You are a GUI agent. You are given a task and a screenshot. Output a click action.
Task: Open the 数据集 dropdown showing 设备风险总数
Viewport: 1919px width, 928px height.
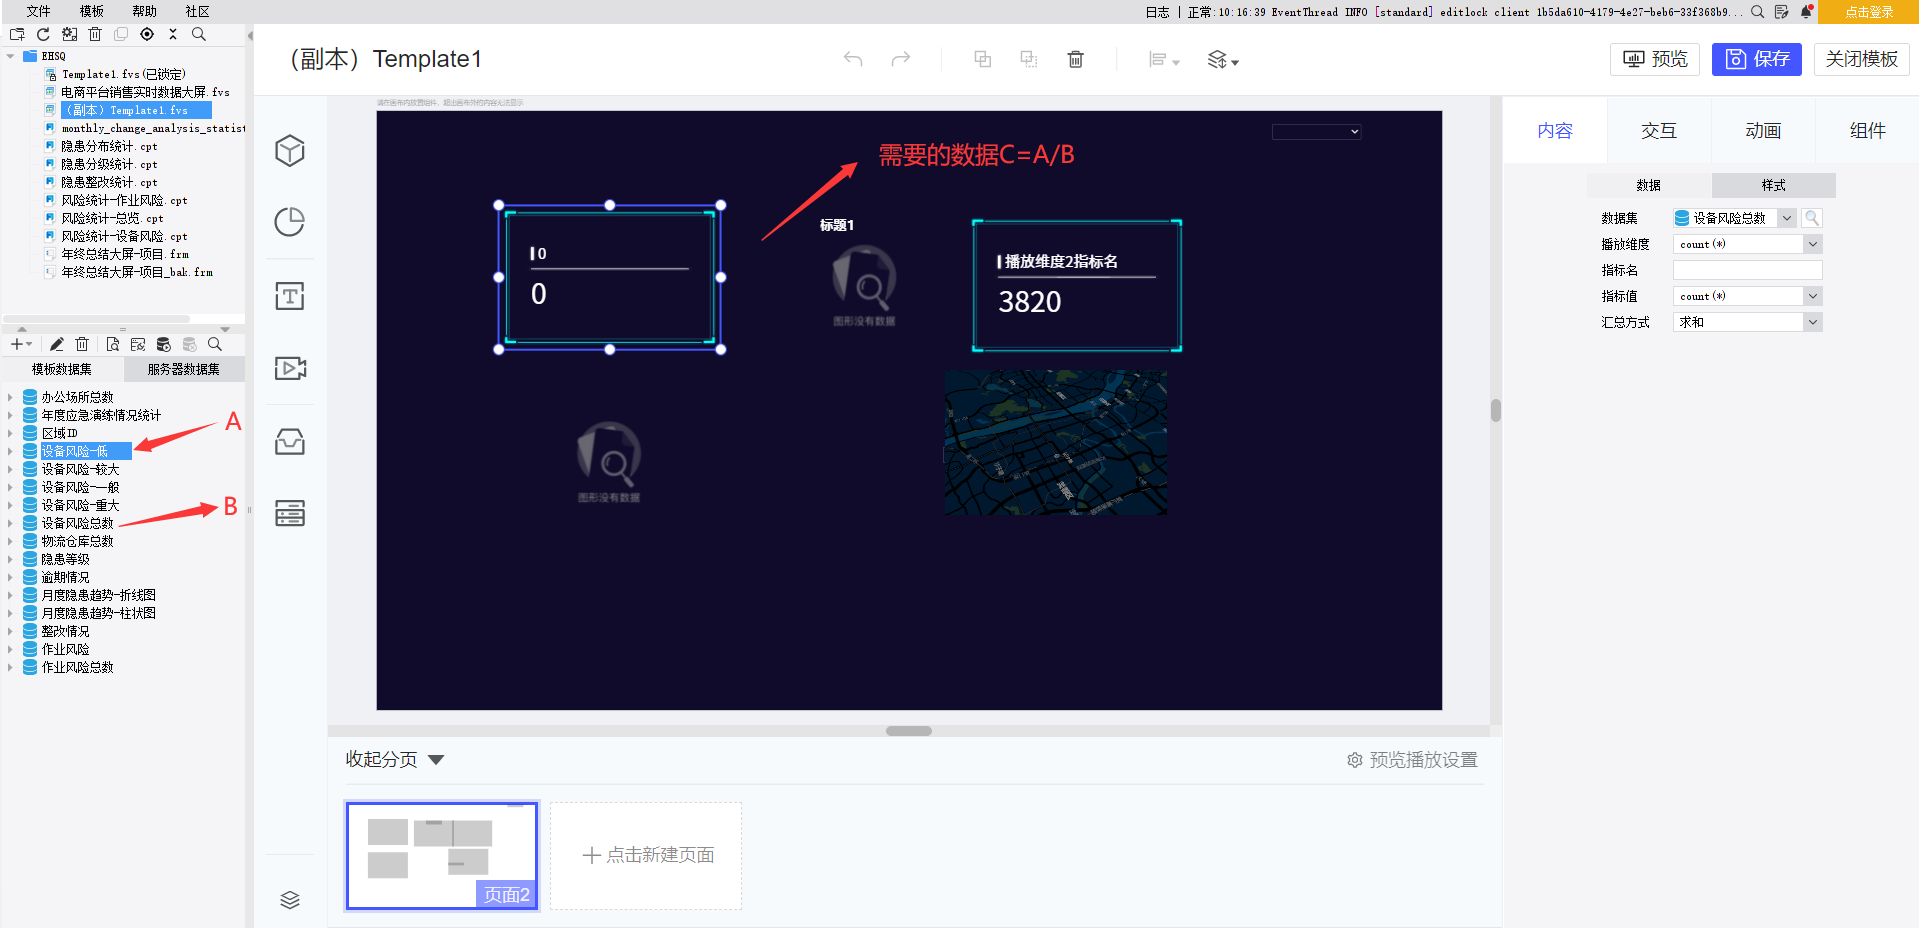(x=1786, y=218)
